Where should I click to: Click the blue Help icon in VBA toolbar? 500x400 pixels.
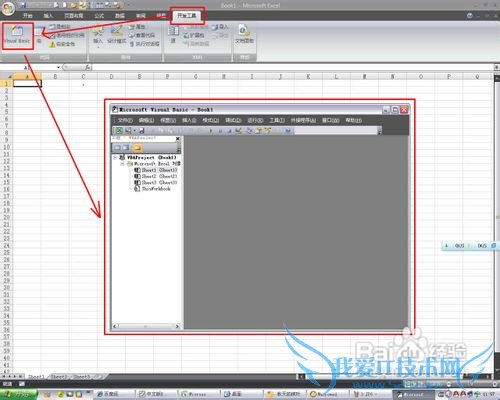coord(288,131)
